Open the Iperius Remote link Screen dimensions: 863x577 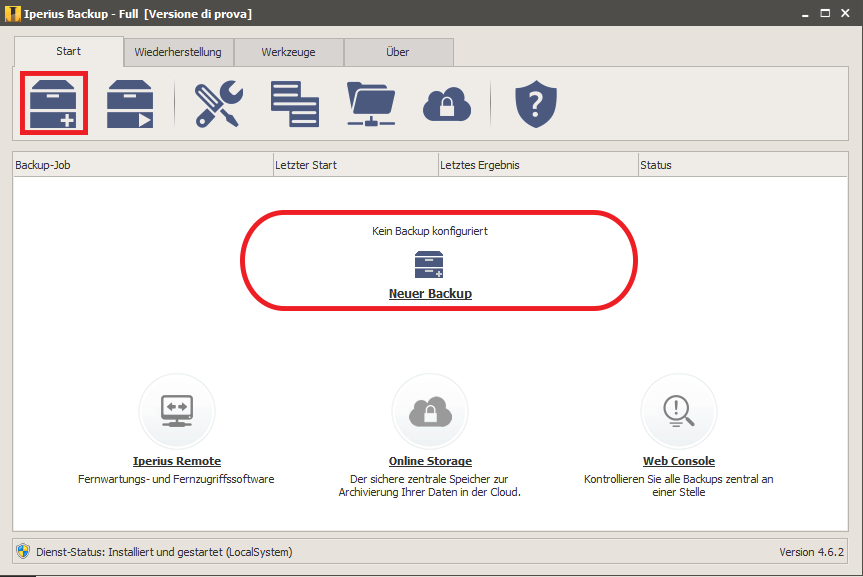pos(177,461)
